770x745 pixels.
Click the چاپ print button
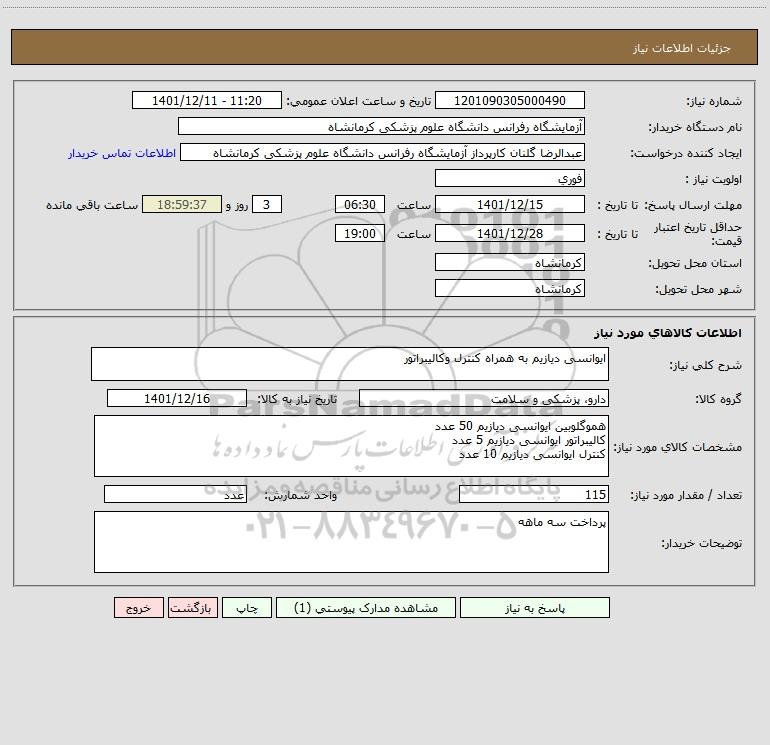click(247, 607)
